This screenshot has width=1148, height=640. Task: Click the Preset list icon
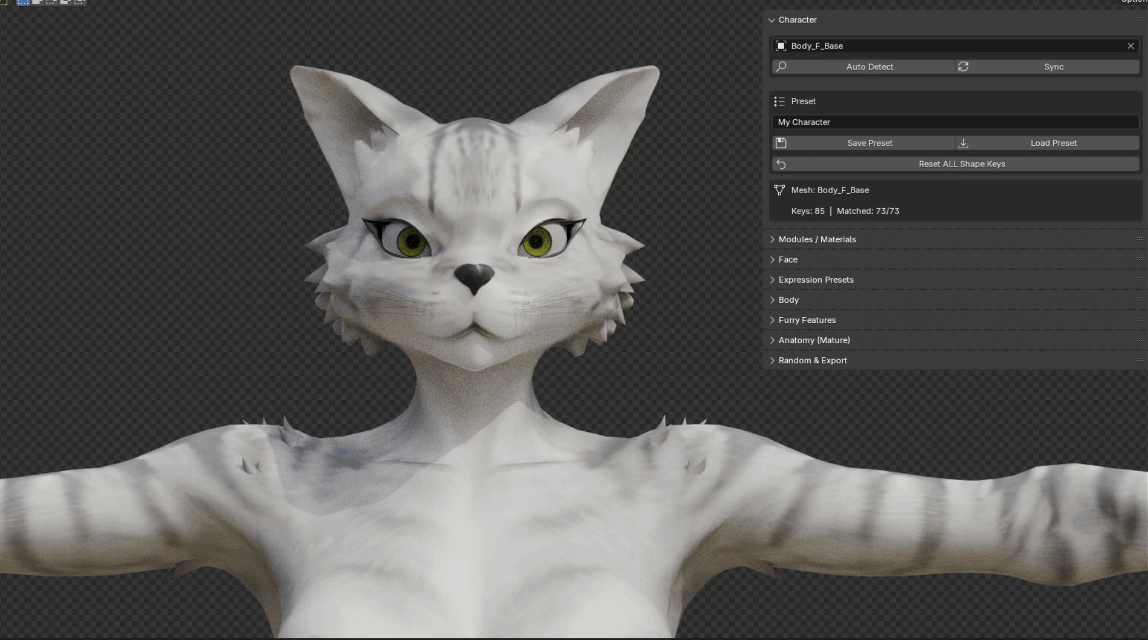[779, 101]
